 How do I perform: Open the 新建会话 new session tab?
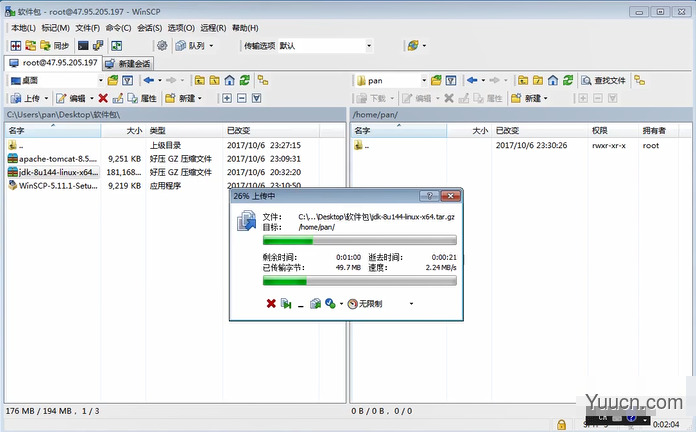128,64
